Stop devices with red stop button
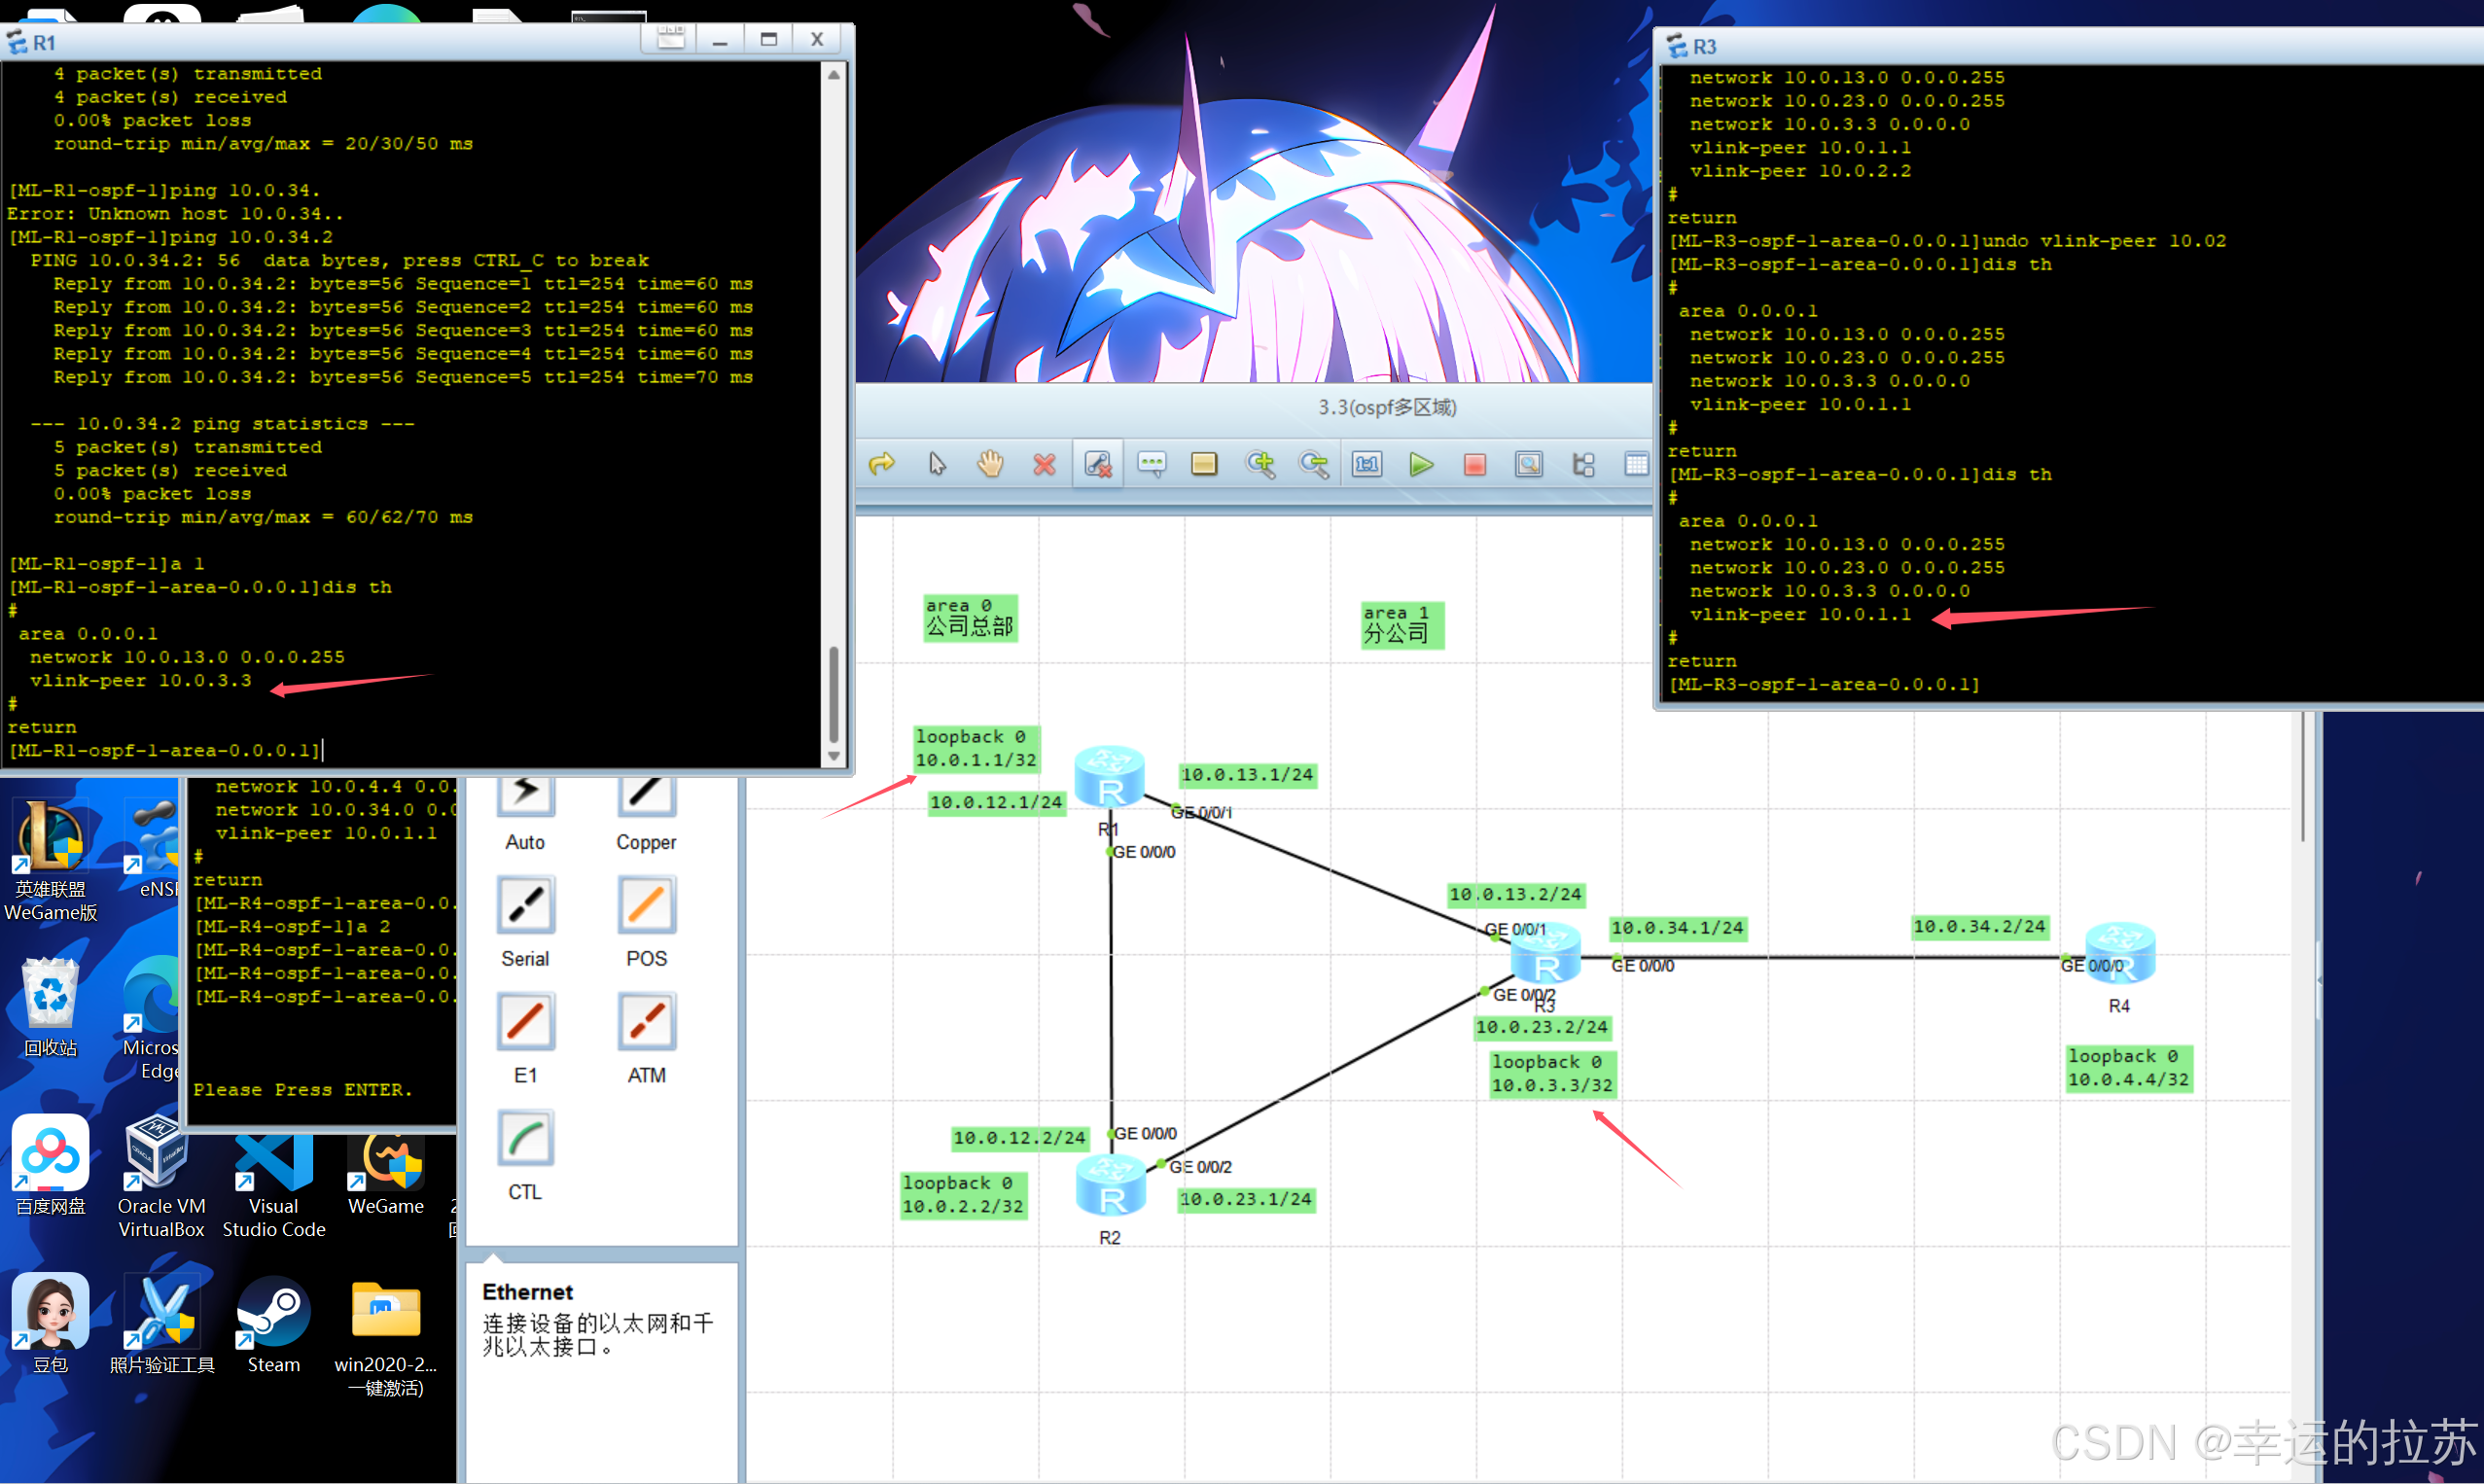Image resolution: width=2484 pixels, height=1484 pixels. (1474, 465)
